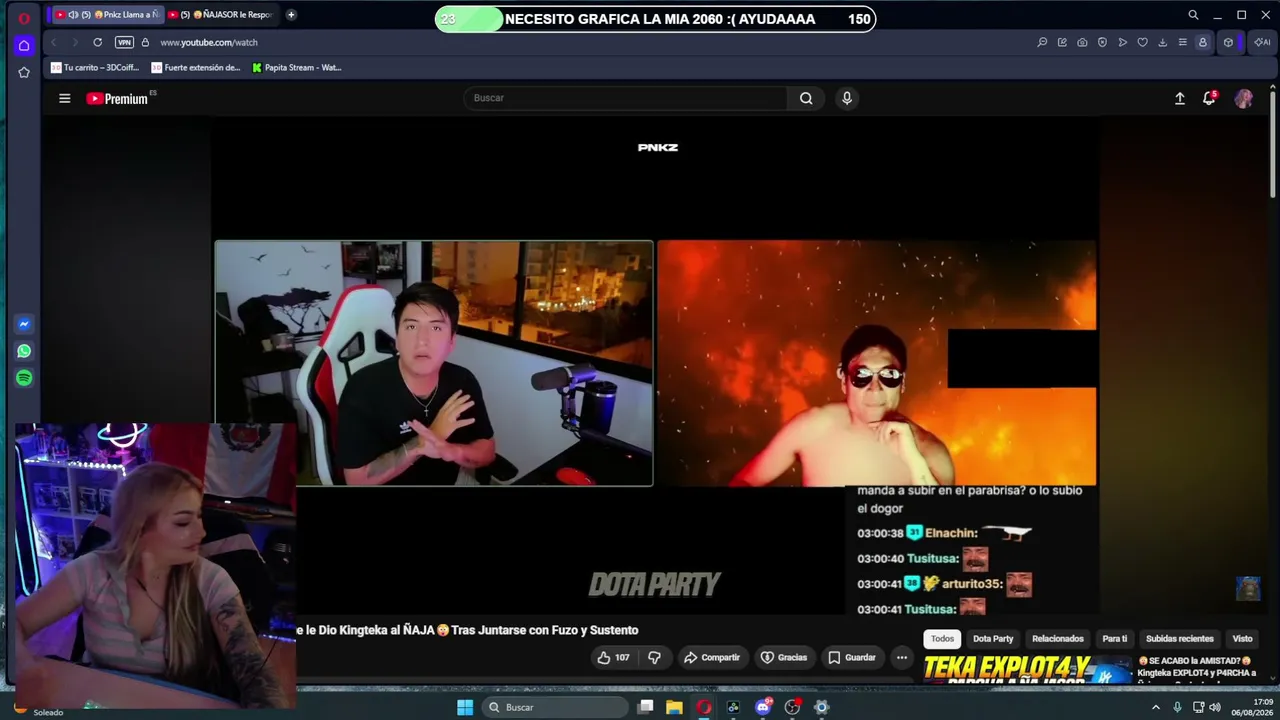Open the new tab plus button
Screen dimensions: 1280x720
[291, 15]
